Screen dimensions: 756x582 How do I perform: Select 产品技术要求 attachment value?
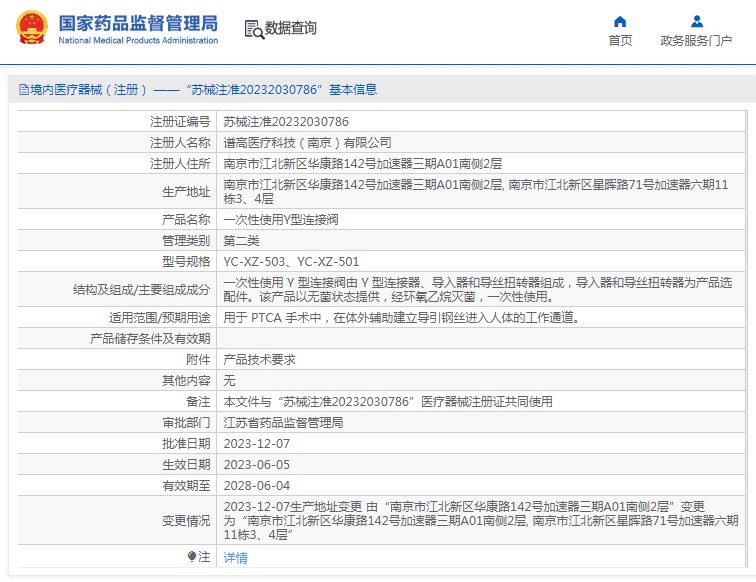[x=259, y=360]
